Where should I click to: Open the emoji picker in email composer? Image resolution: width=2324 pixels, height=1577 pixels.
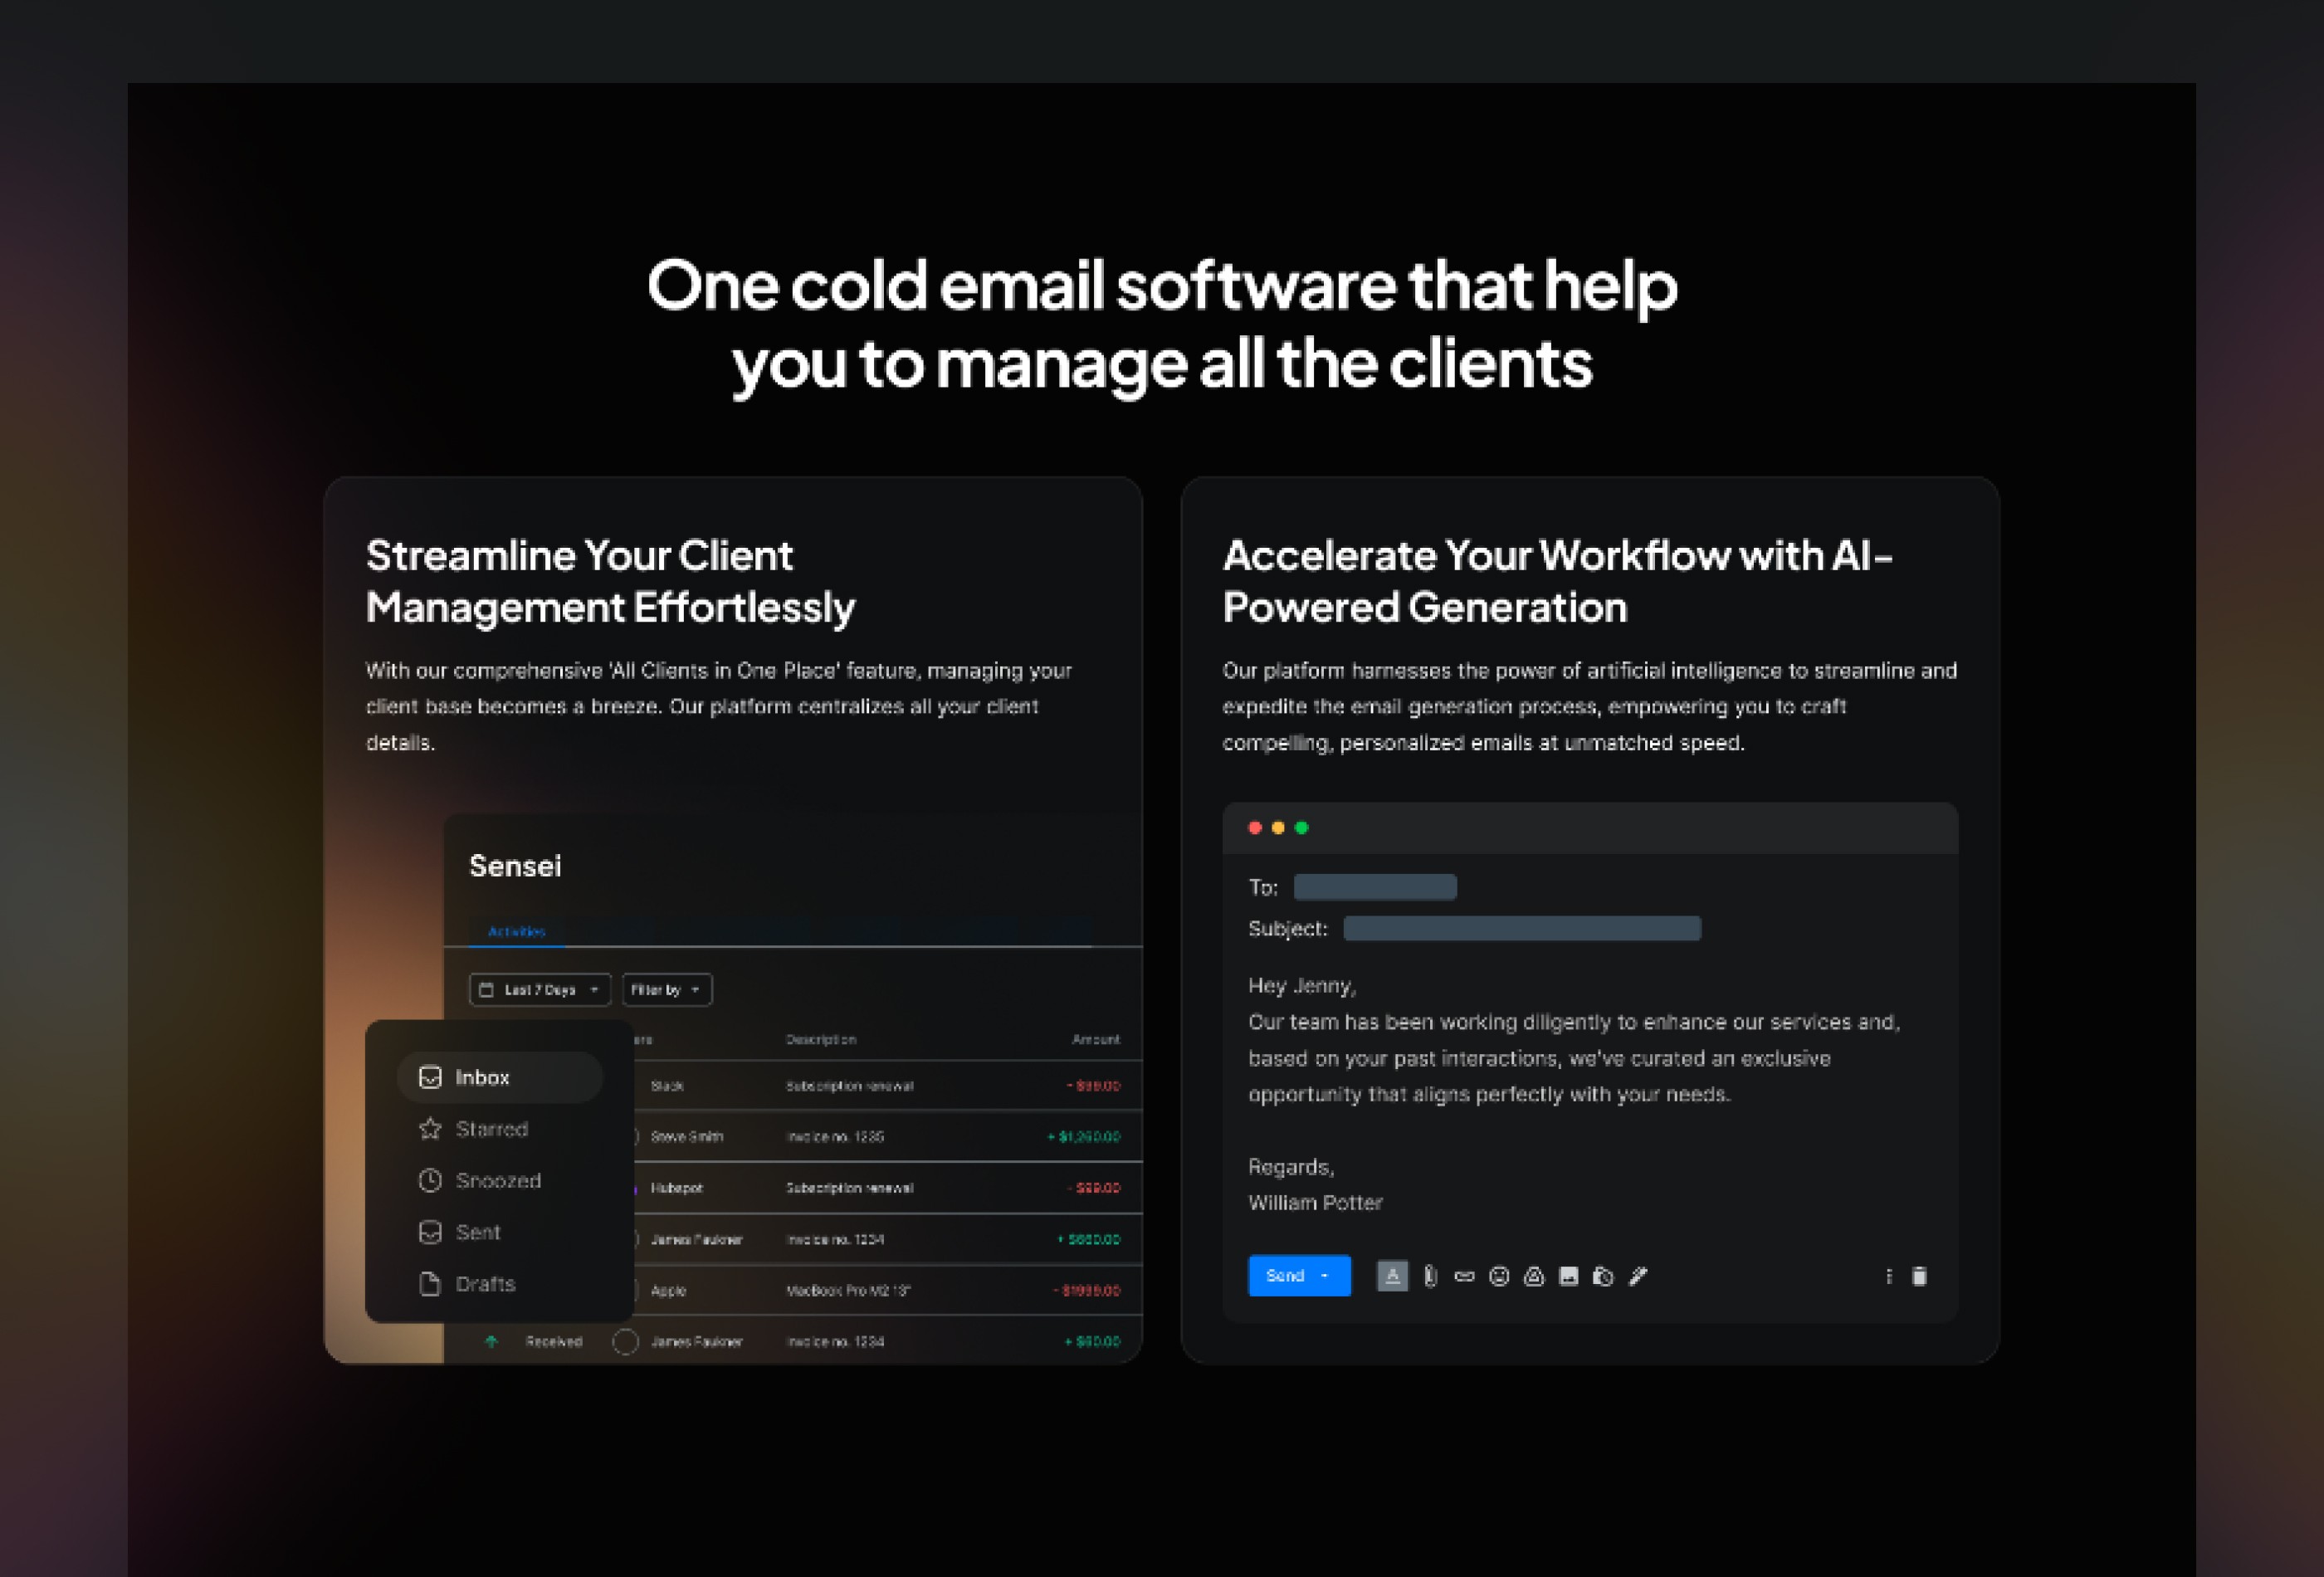1498,1276
